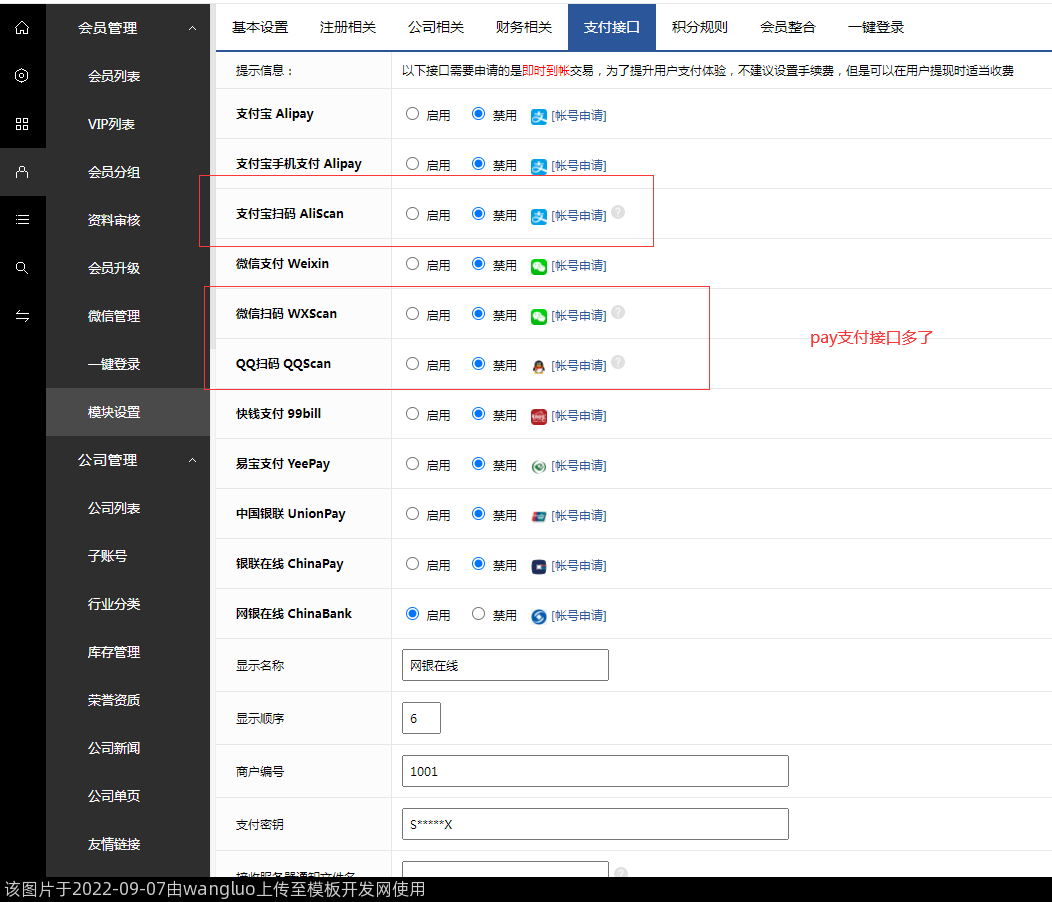Click the 商户编号 input field

click(x=594, y=771)
